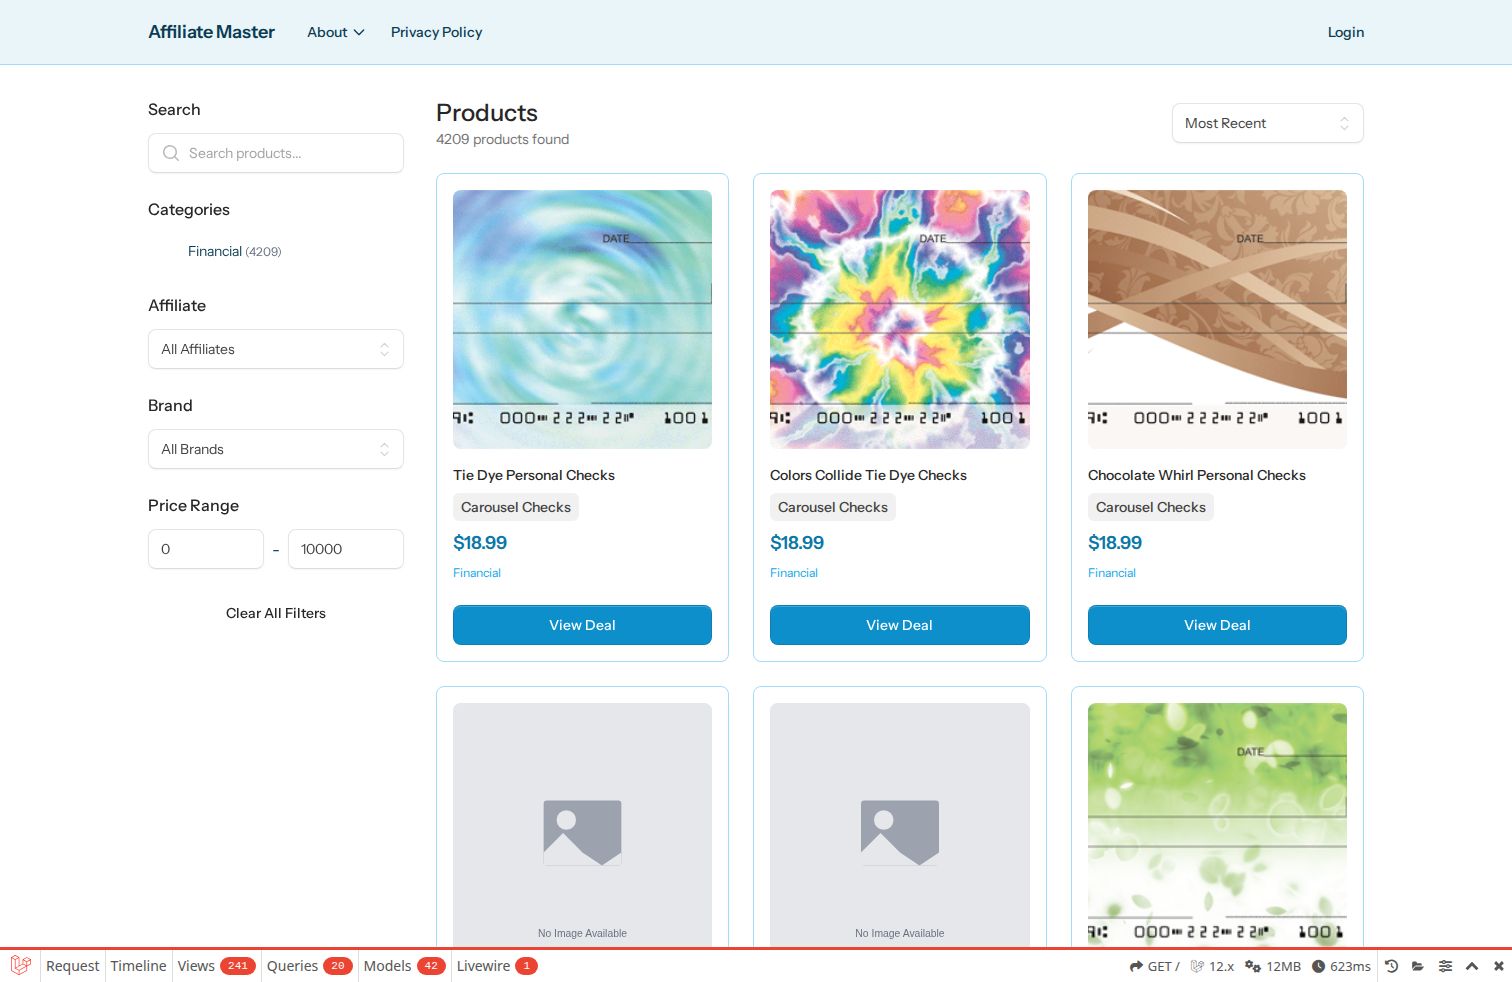Viewport: 1512px width, 982px height.
Task: Click the maximum price field showing 10000
Action: tap(346, 549)
